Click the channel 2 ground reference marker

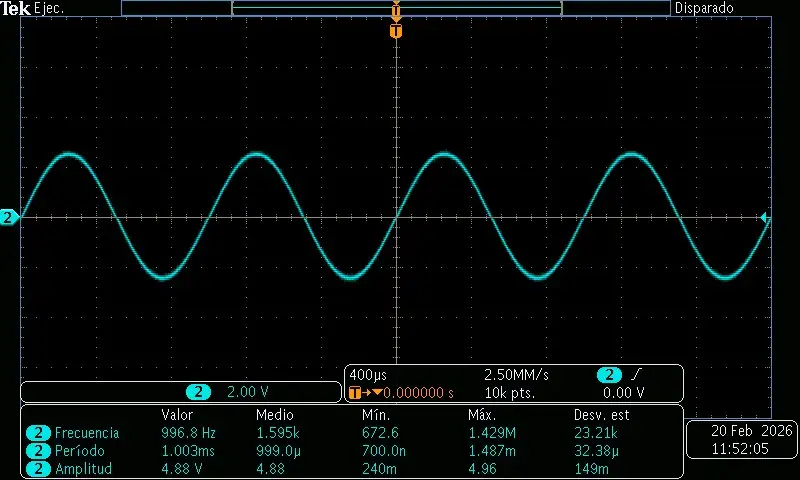point(9,218)
